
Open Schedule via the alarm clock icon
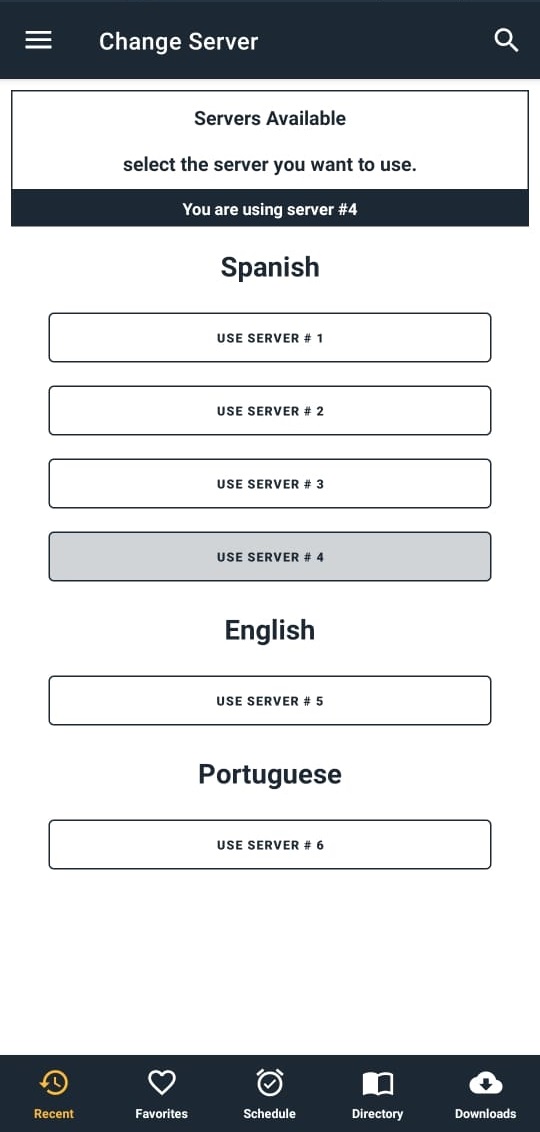pyautogui.click(x=269, y=1082)
